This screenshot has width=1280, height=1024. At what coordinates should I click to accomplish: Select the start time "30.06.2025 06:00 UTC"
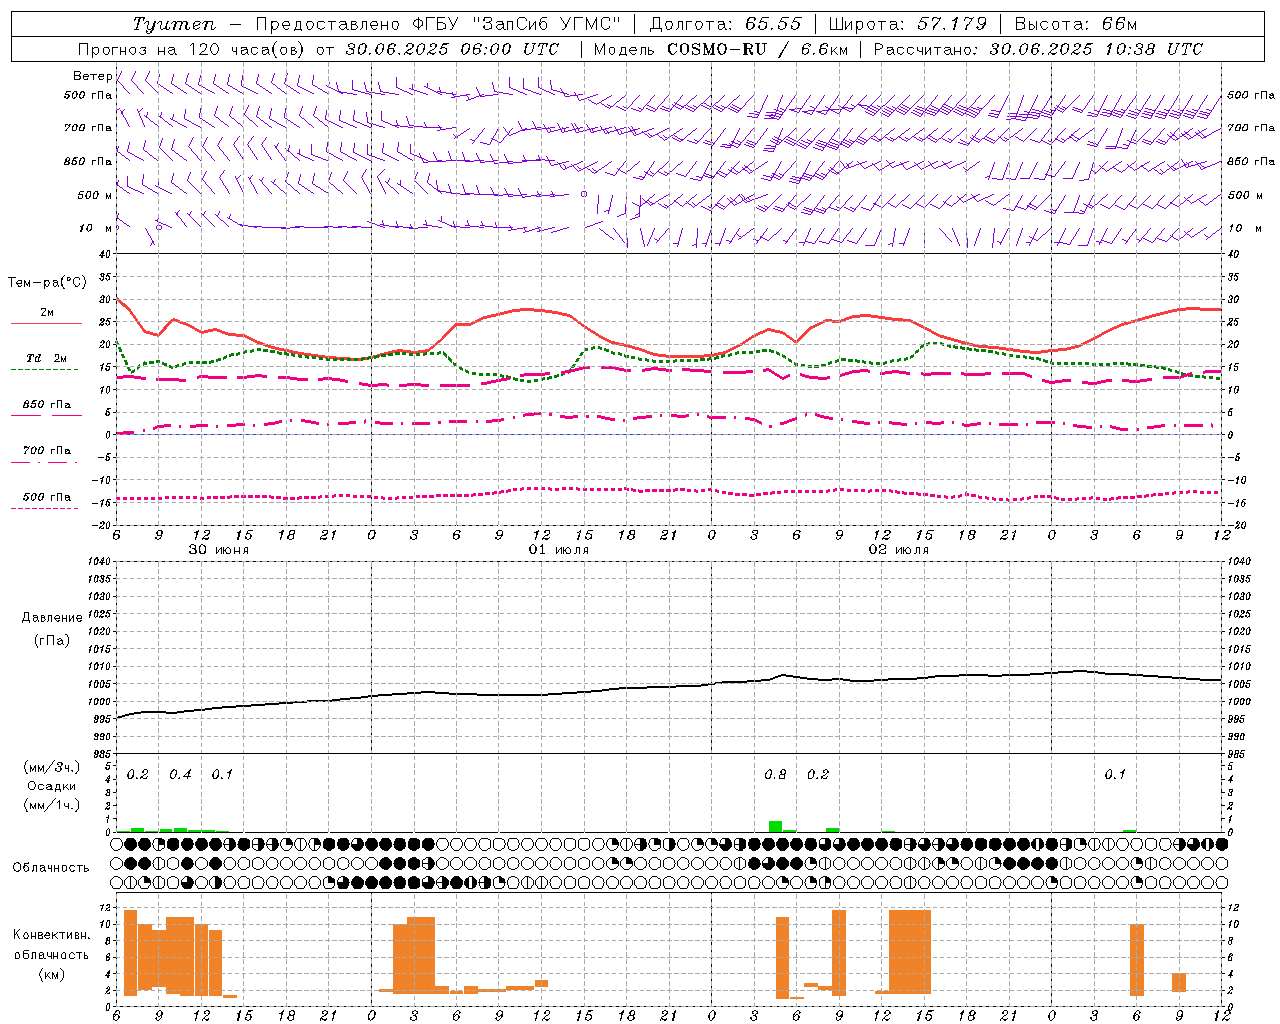coord(452,49)
